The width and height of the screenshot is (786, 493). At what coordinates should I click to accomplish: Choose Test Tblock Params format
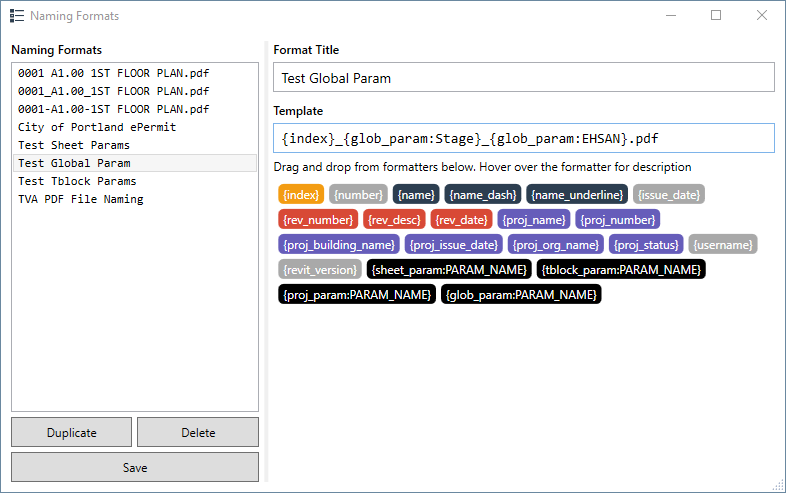pos(135,182)
